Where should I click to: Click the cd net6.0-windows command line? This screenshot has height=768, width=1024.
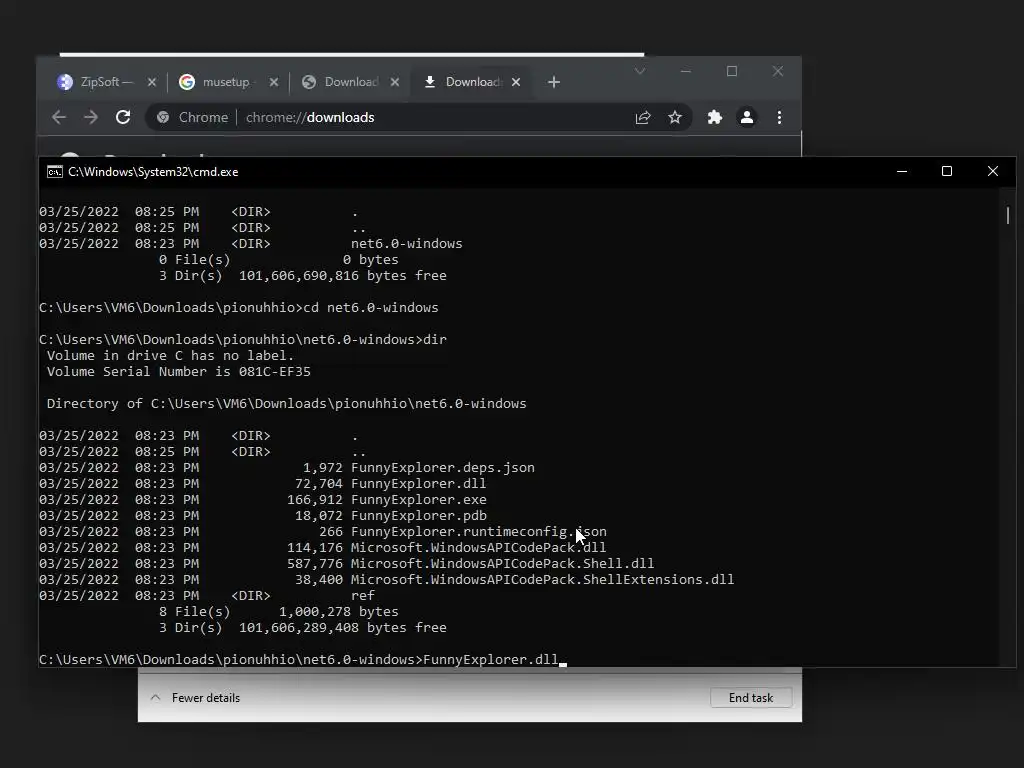[238, 308]
